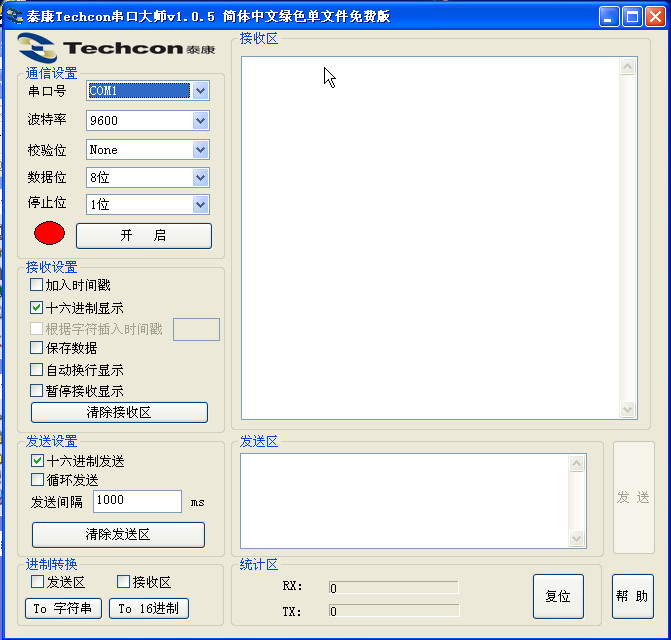Click the TX counter field

click(x=394, y=611)
